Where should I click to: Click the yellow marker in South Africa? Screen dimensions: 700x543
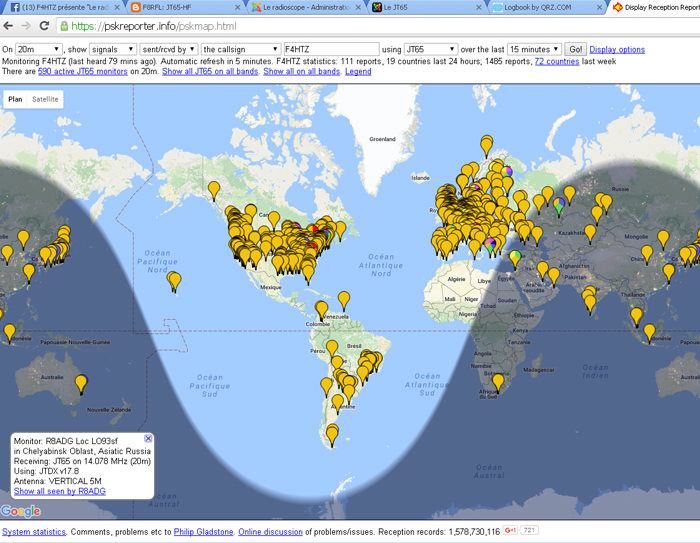click(498, 383)
